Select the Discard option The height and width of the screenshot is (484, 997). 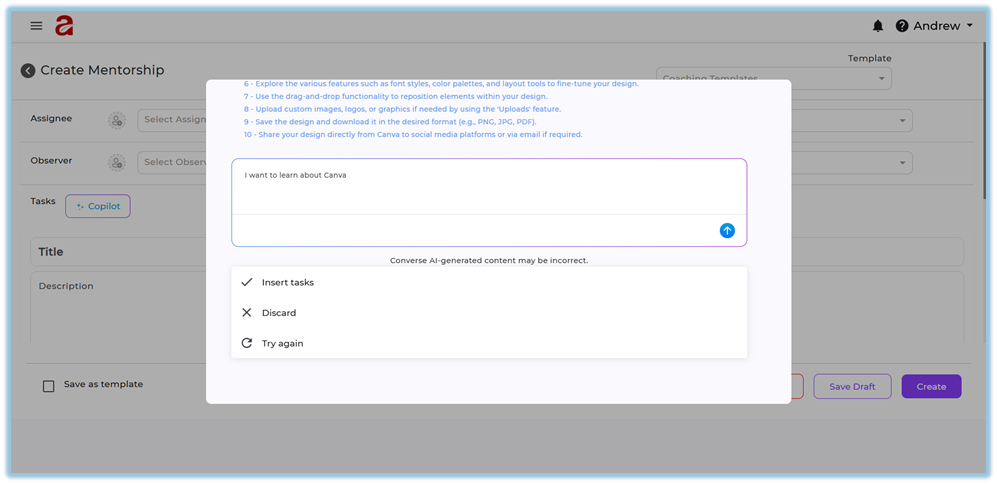(278, 313)
